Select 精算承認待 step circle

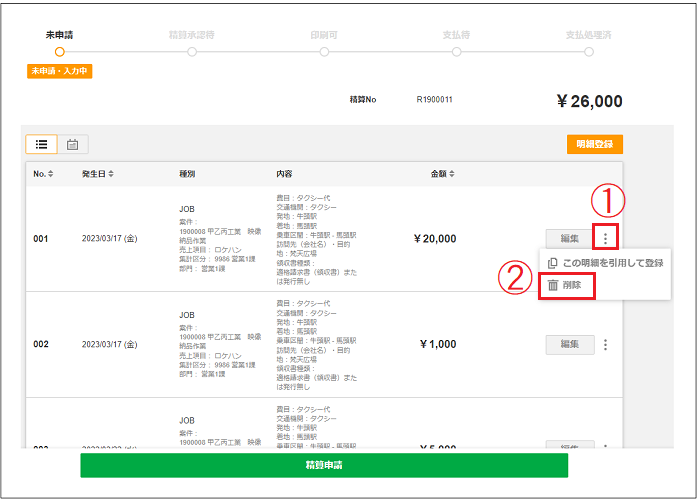[x=192, y=52]
